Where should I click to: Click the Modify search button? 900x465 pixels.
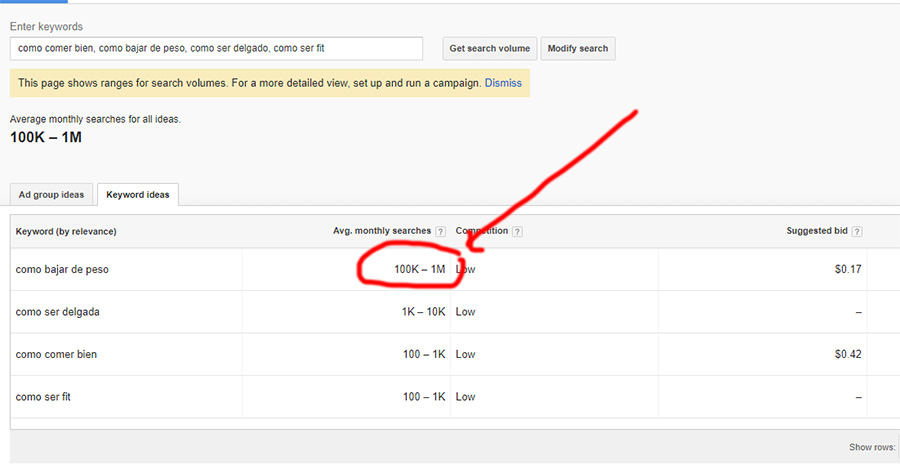coord(577,49)
